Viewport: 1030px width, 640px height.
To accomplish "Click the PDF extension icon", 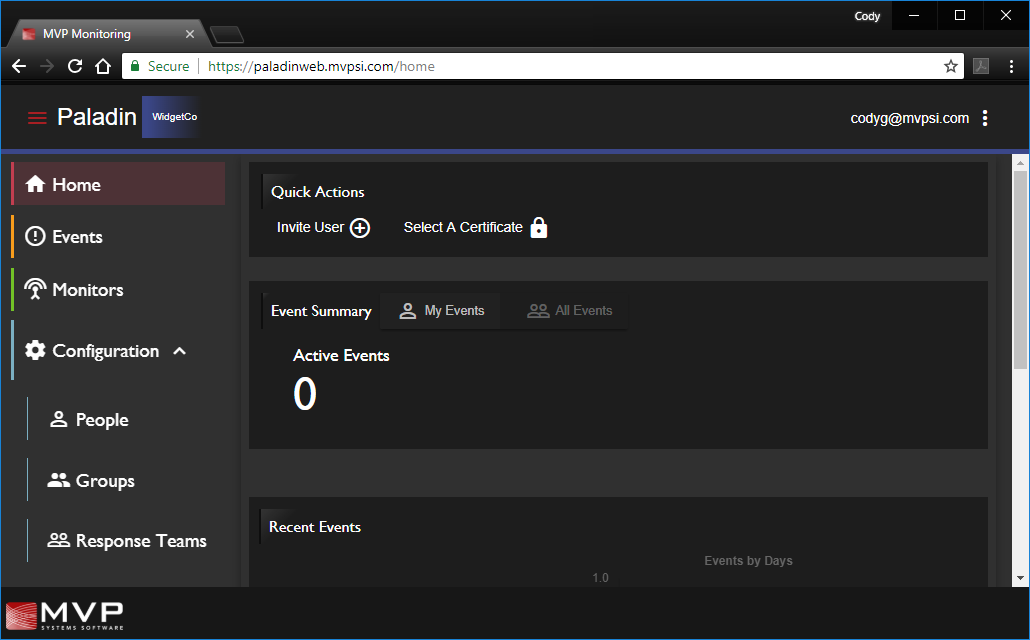I will pos(982,66).
